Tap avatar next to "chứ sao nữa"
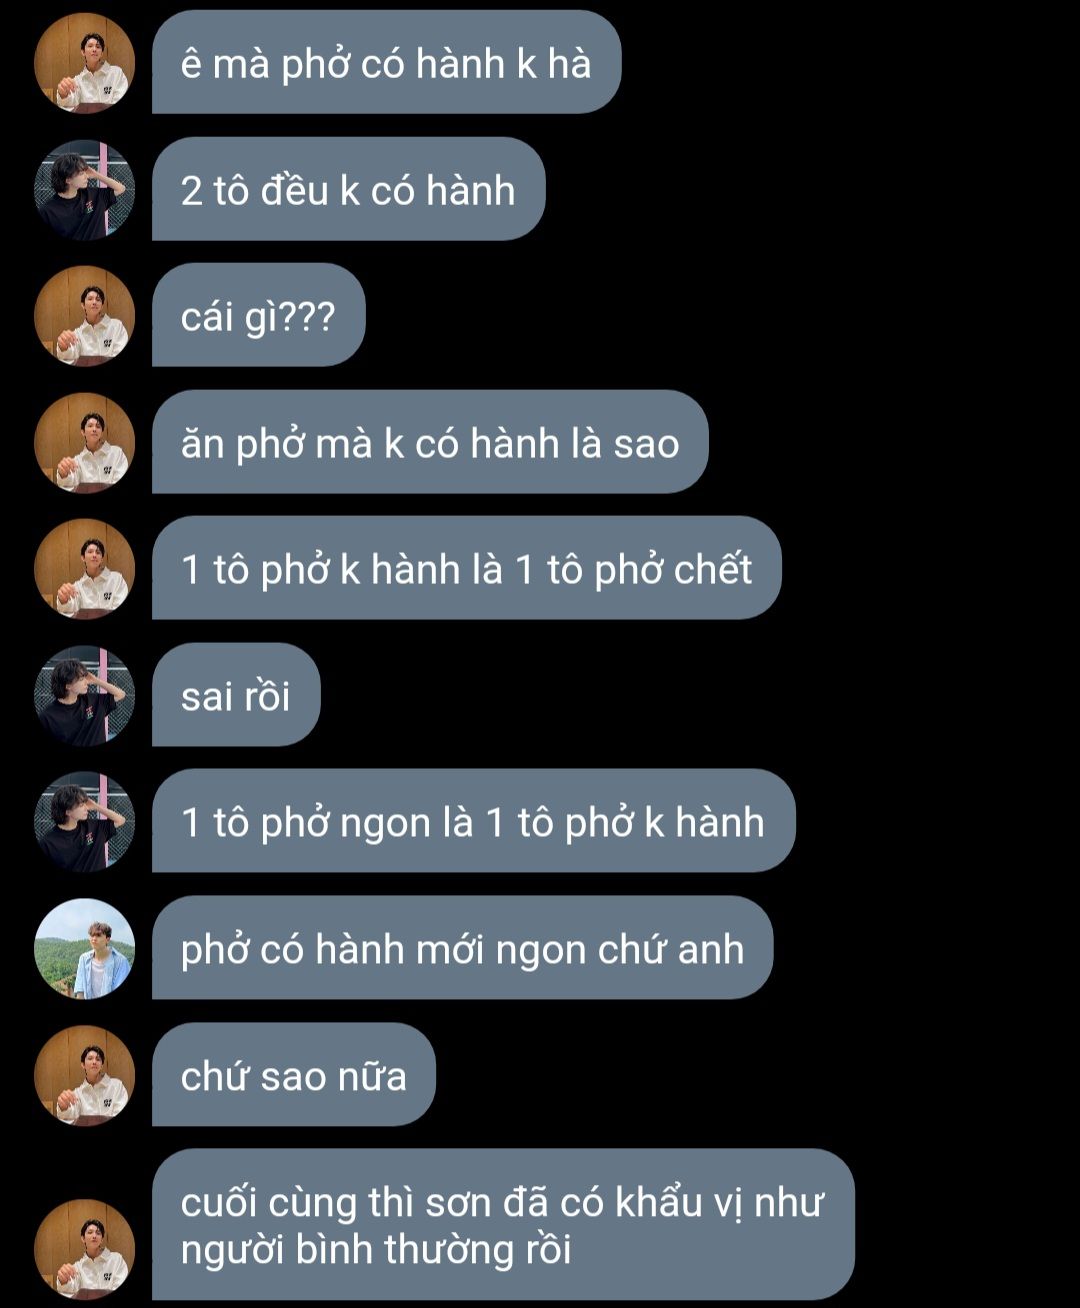Image resolution: width=1080 pixels, height=1308 pixels. tap(84, 1075)
